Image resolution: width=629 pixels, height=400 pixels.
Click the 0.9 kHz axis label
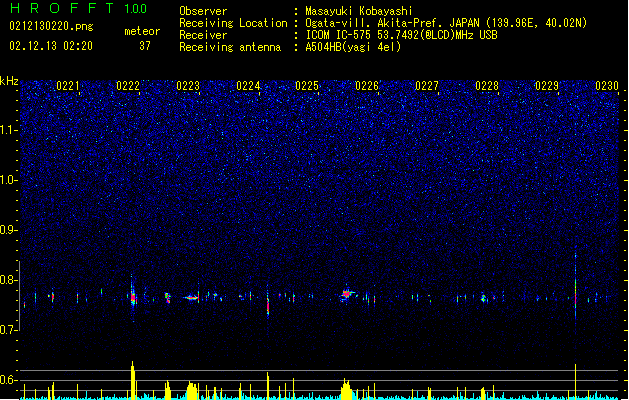point(9,230)
